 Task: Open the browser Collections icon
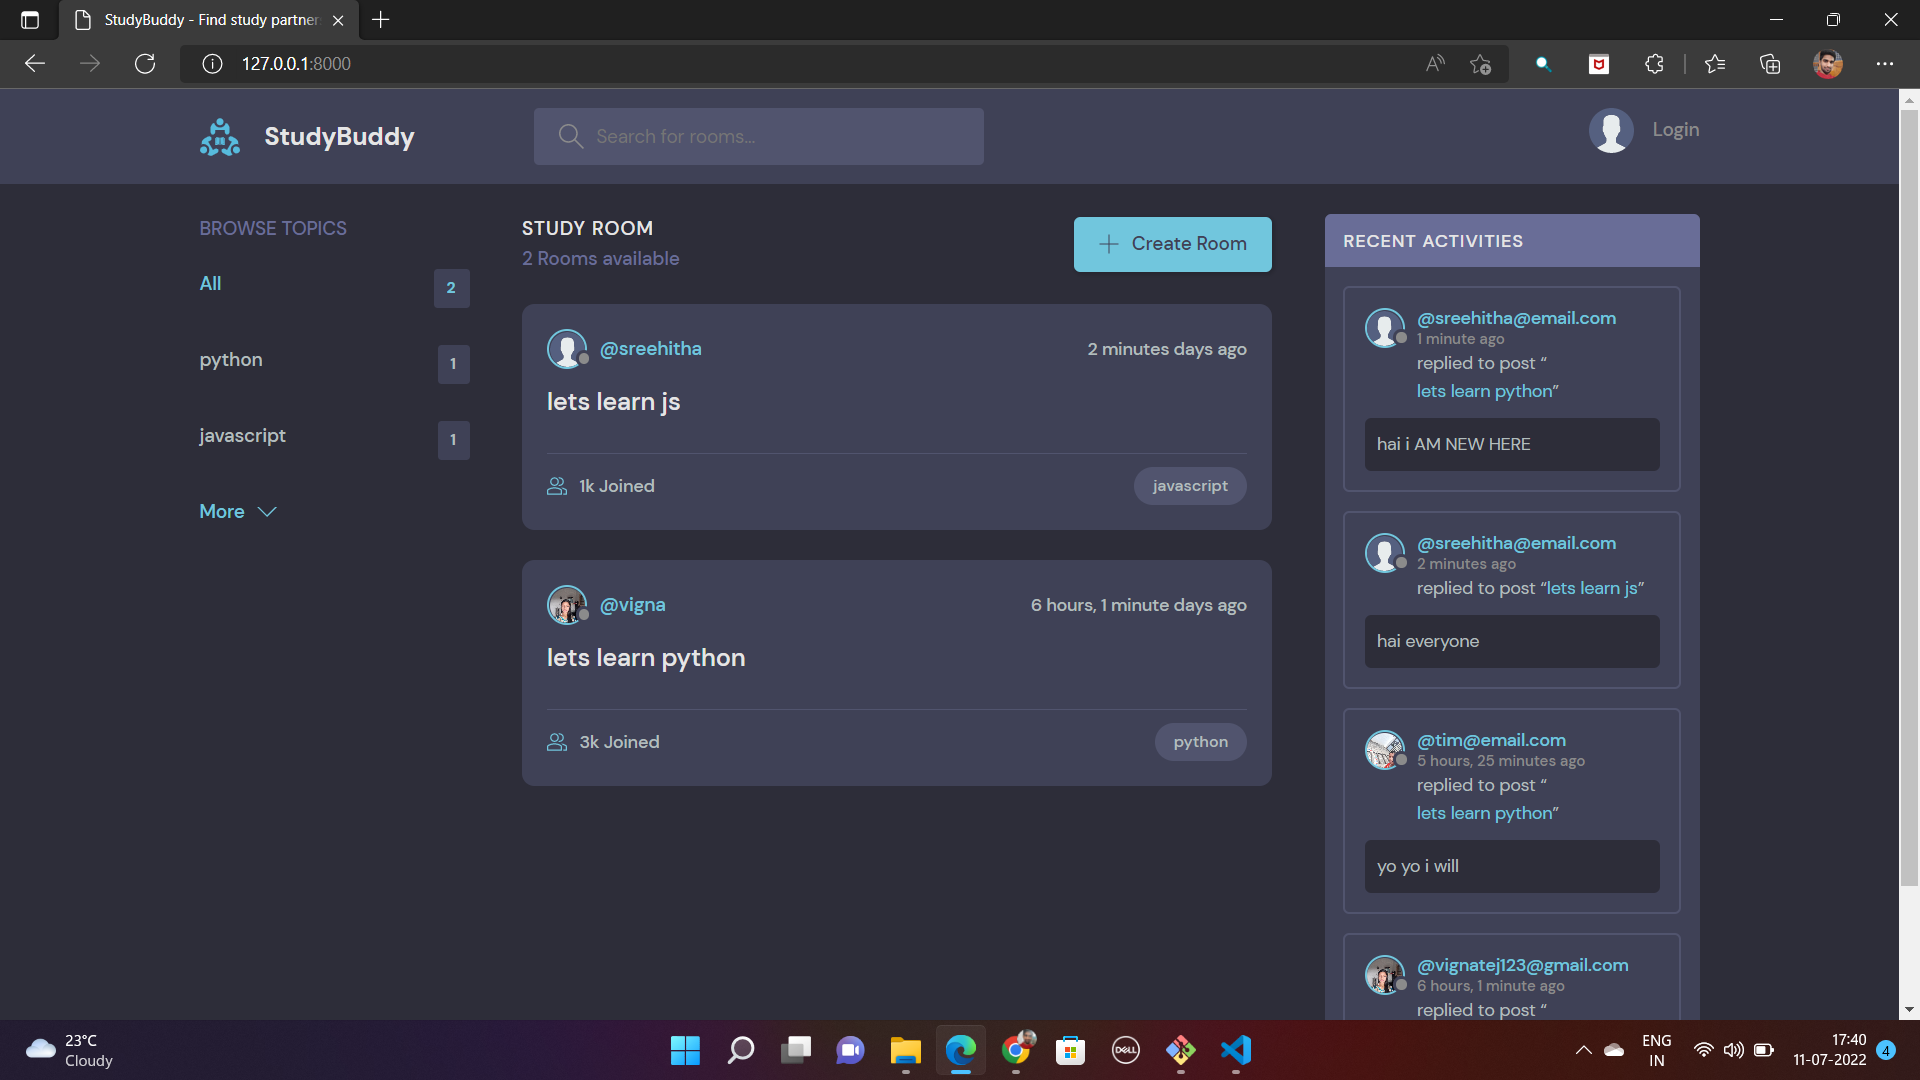click(1770, 64)
